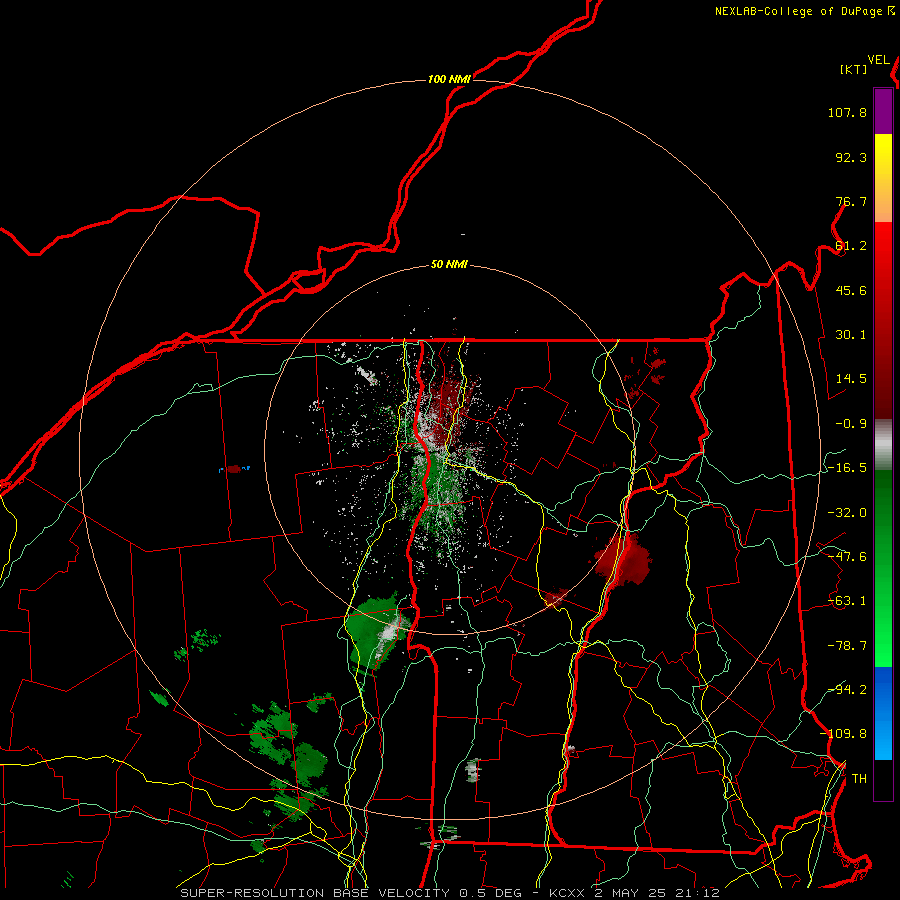Click the 100 NMI range ring label

449,79
